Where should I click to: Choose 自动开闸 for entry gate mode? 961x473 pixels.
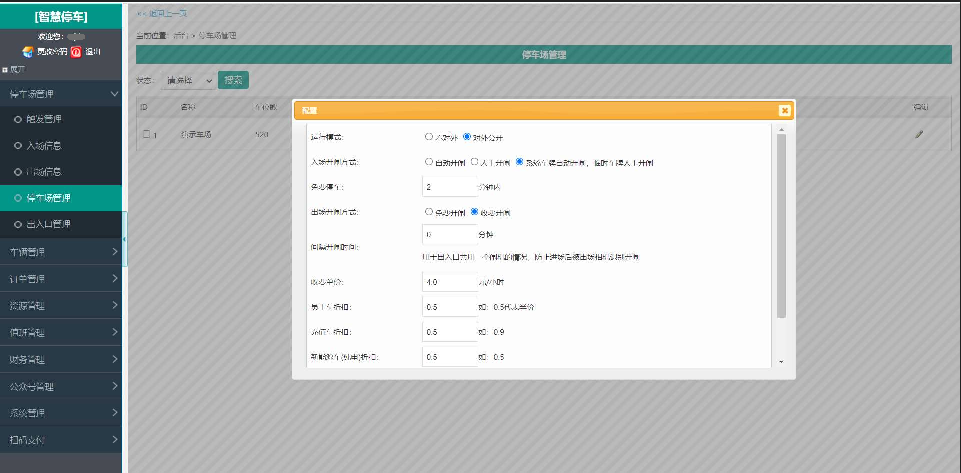click(429, 162)
